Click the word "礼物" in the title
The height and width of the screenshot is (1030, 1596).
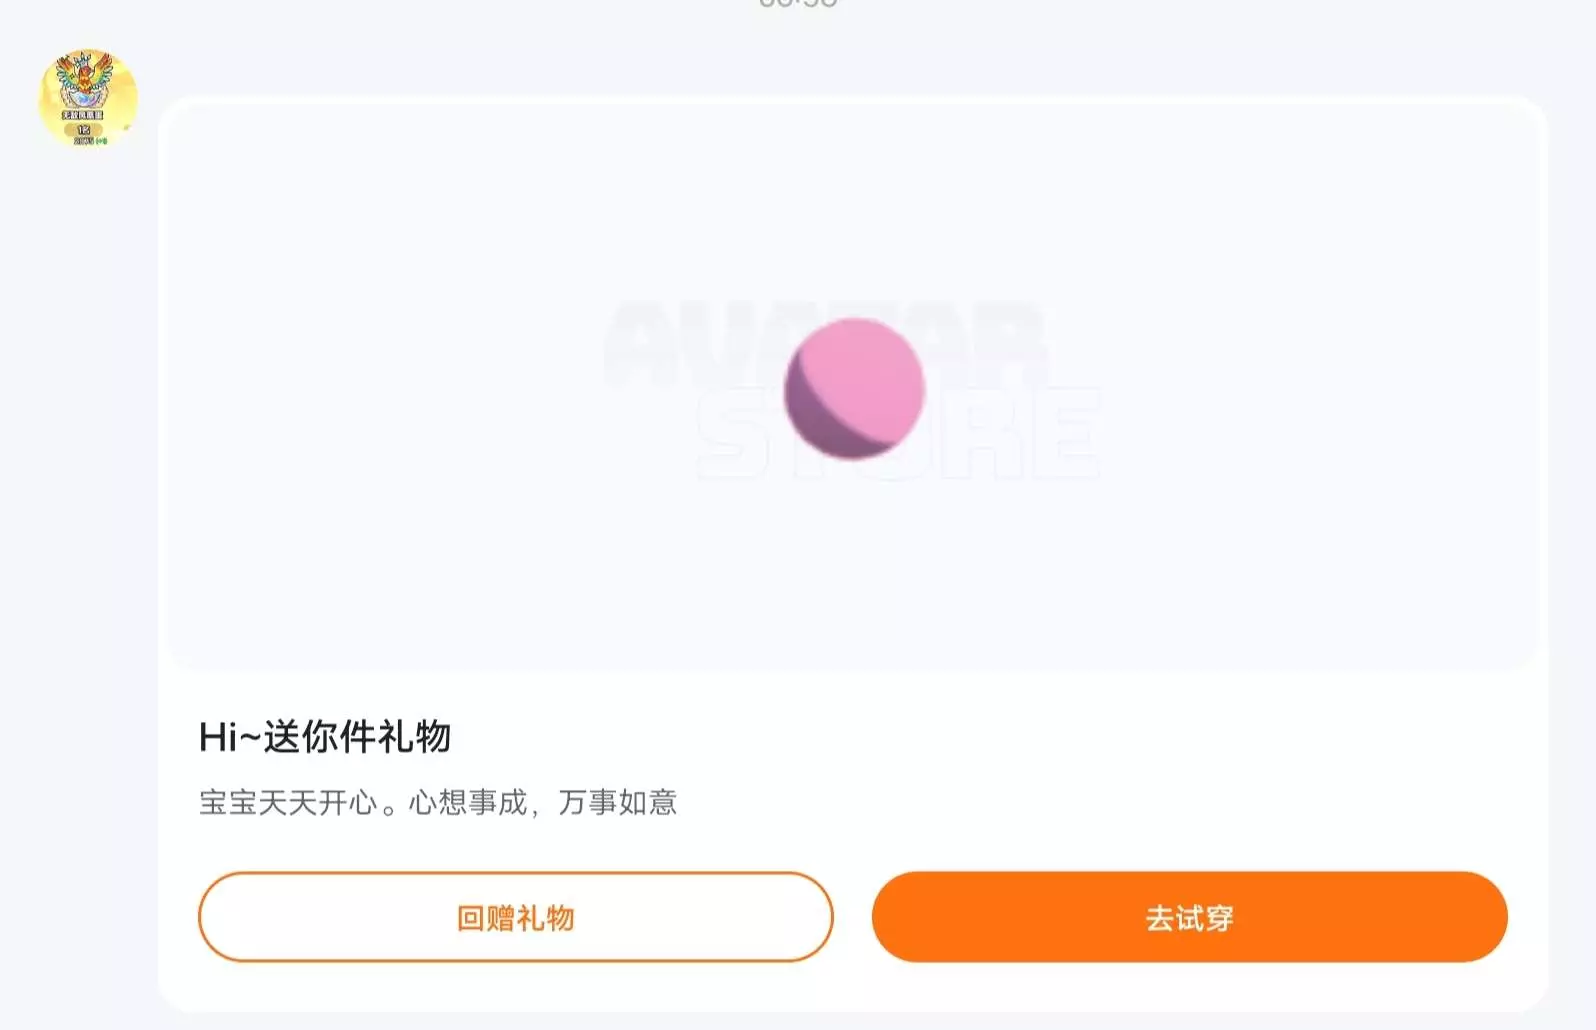(414, 737)
